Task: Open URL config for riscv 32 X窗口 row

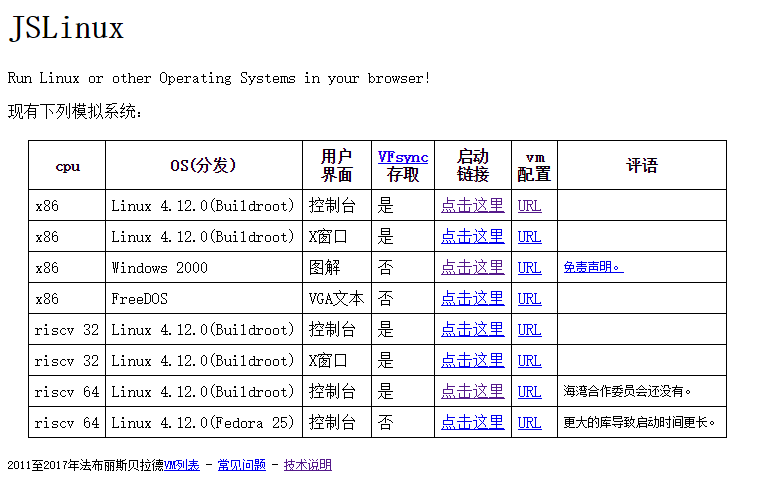Action: tap(530, 361)
